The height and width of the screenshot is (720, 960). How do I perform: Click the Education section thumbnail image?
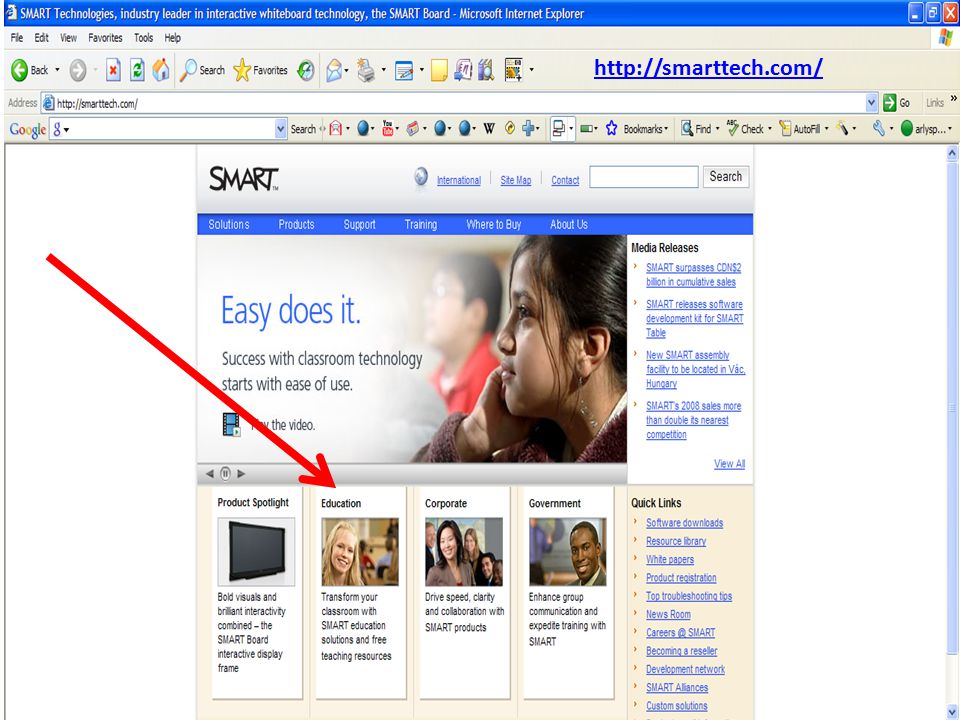[x=360, y=552]
